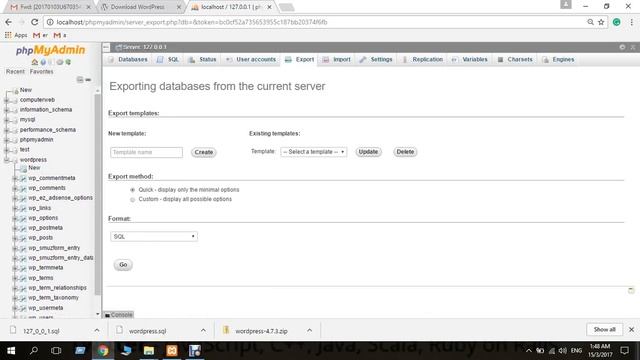
Task: Open the Windows Start menu
Action: 11,351
